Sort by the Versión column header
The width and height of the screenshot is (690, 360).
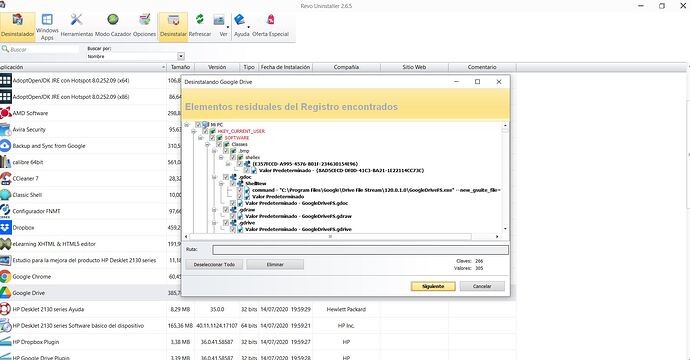(217, 67)
